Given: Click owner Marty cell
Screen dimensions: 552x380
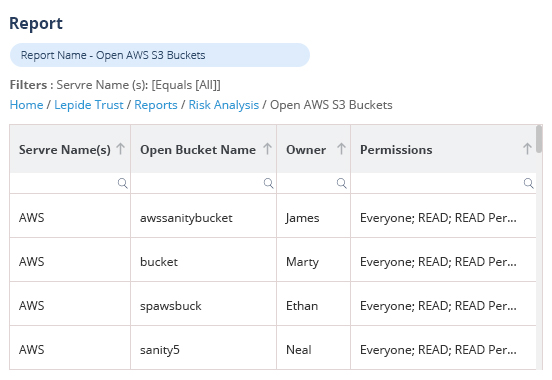Looking at the screenshot, I should click(x=313, y=260).
